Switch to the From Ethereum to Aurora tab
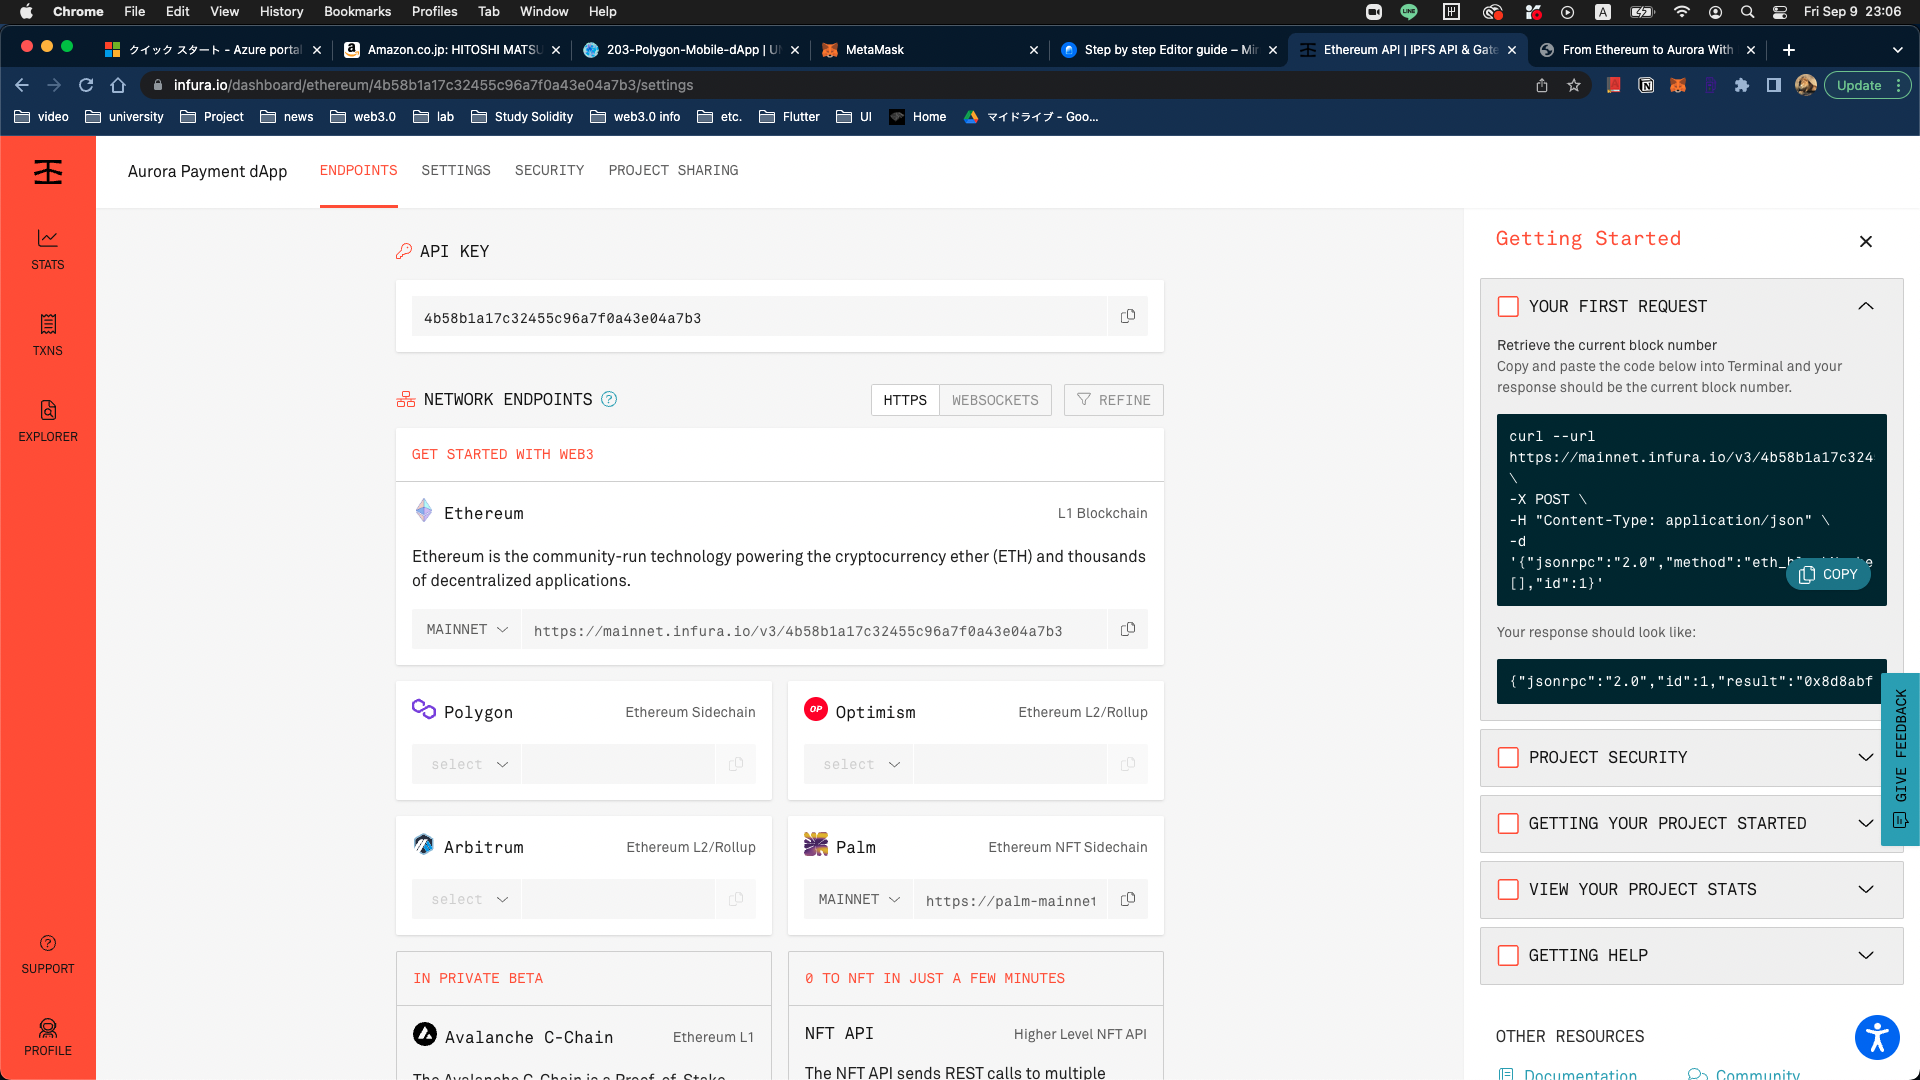 (x=1647, y=50)
